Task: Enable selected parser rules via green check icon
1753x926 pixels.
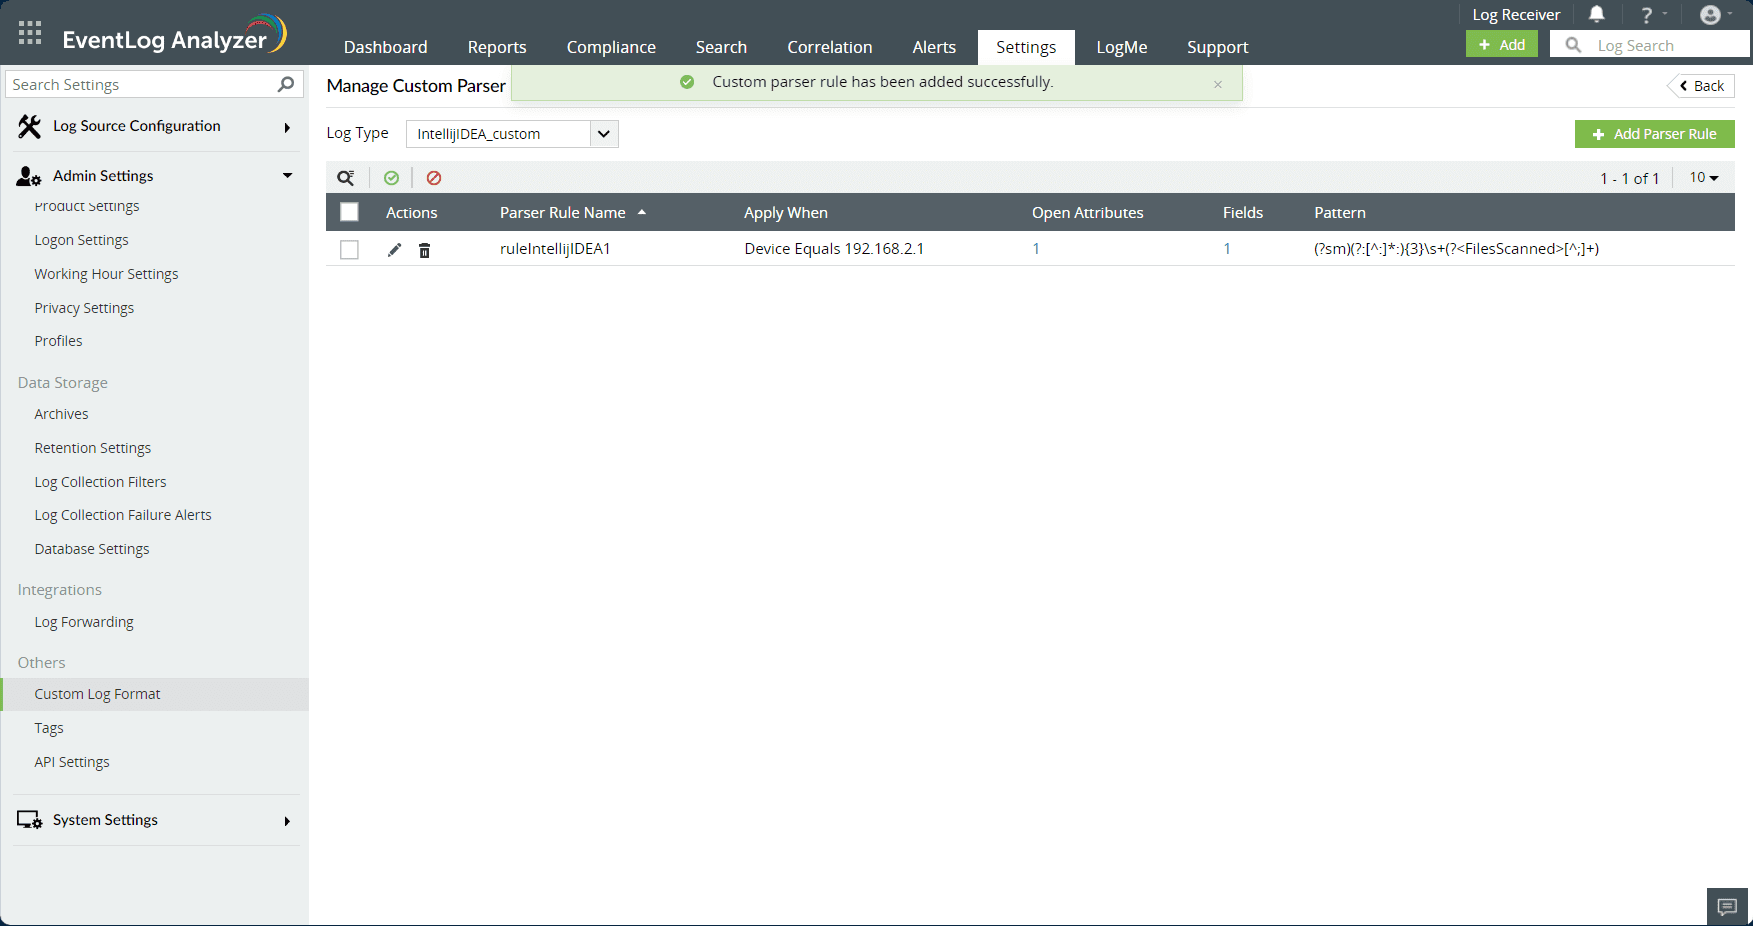Action: [x=391, y=177]
